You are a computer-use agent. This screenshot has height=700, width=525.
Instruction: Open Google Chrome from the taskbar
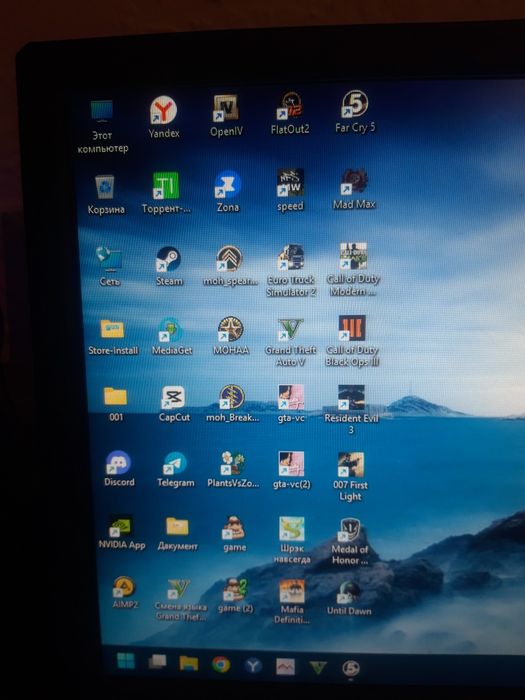221,665
